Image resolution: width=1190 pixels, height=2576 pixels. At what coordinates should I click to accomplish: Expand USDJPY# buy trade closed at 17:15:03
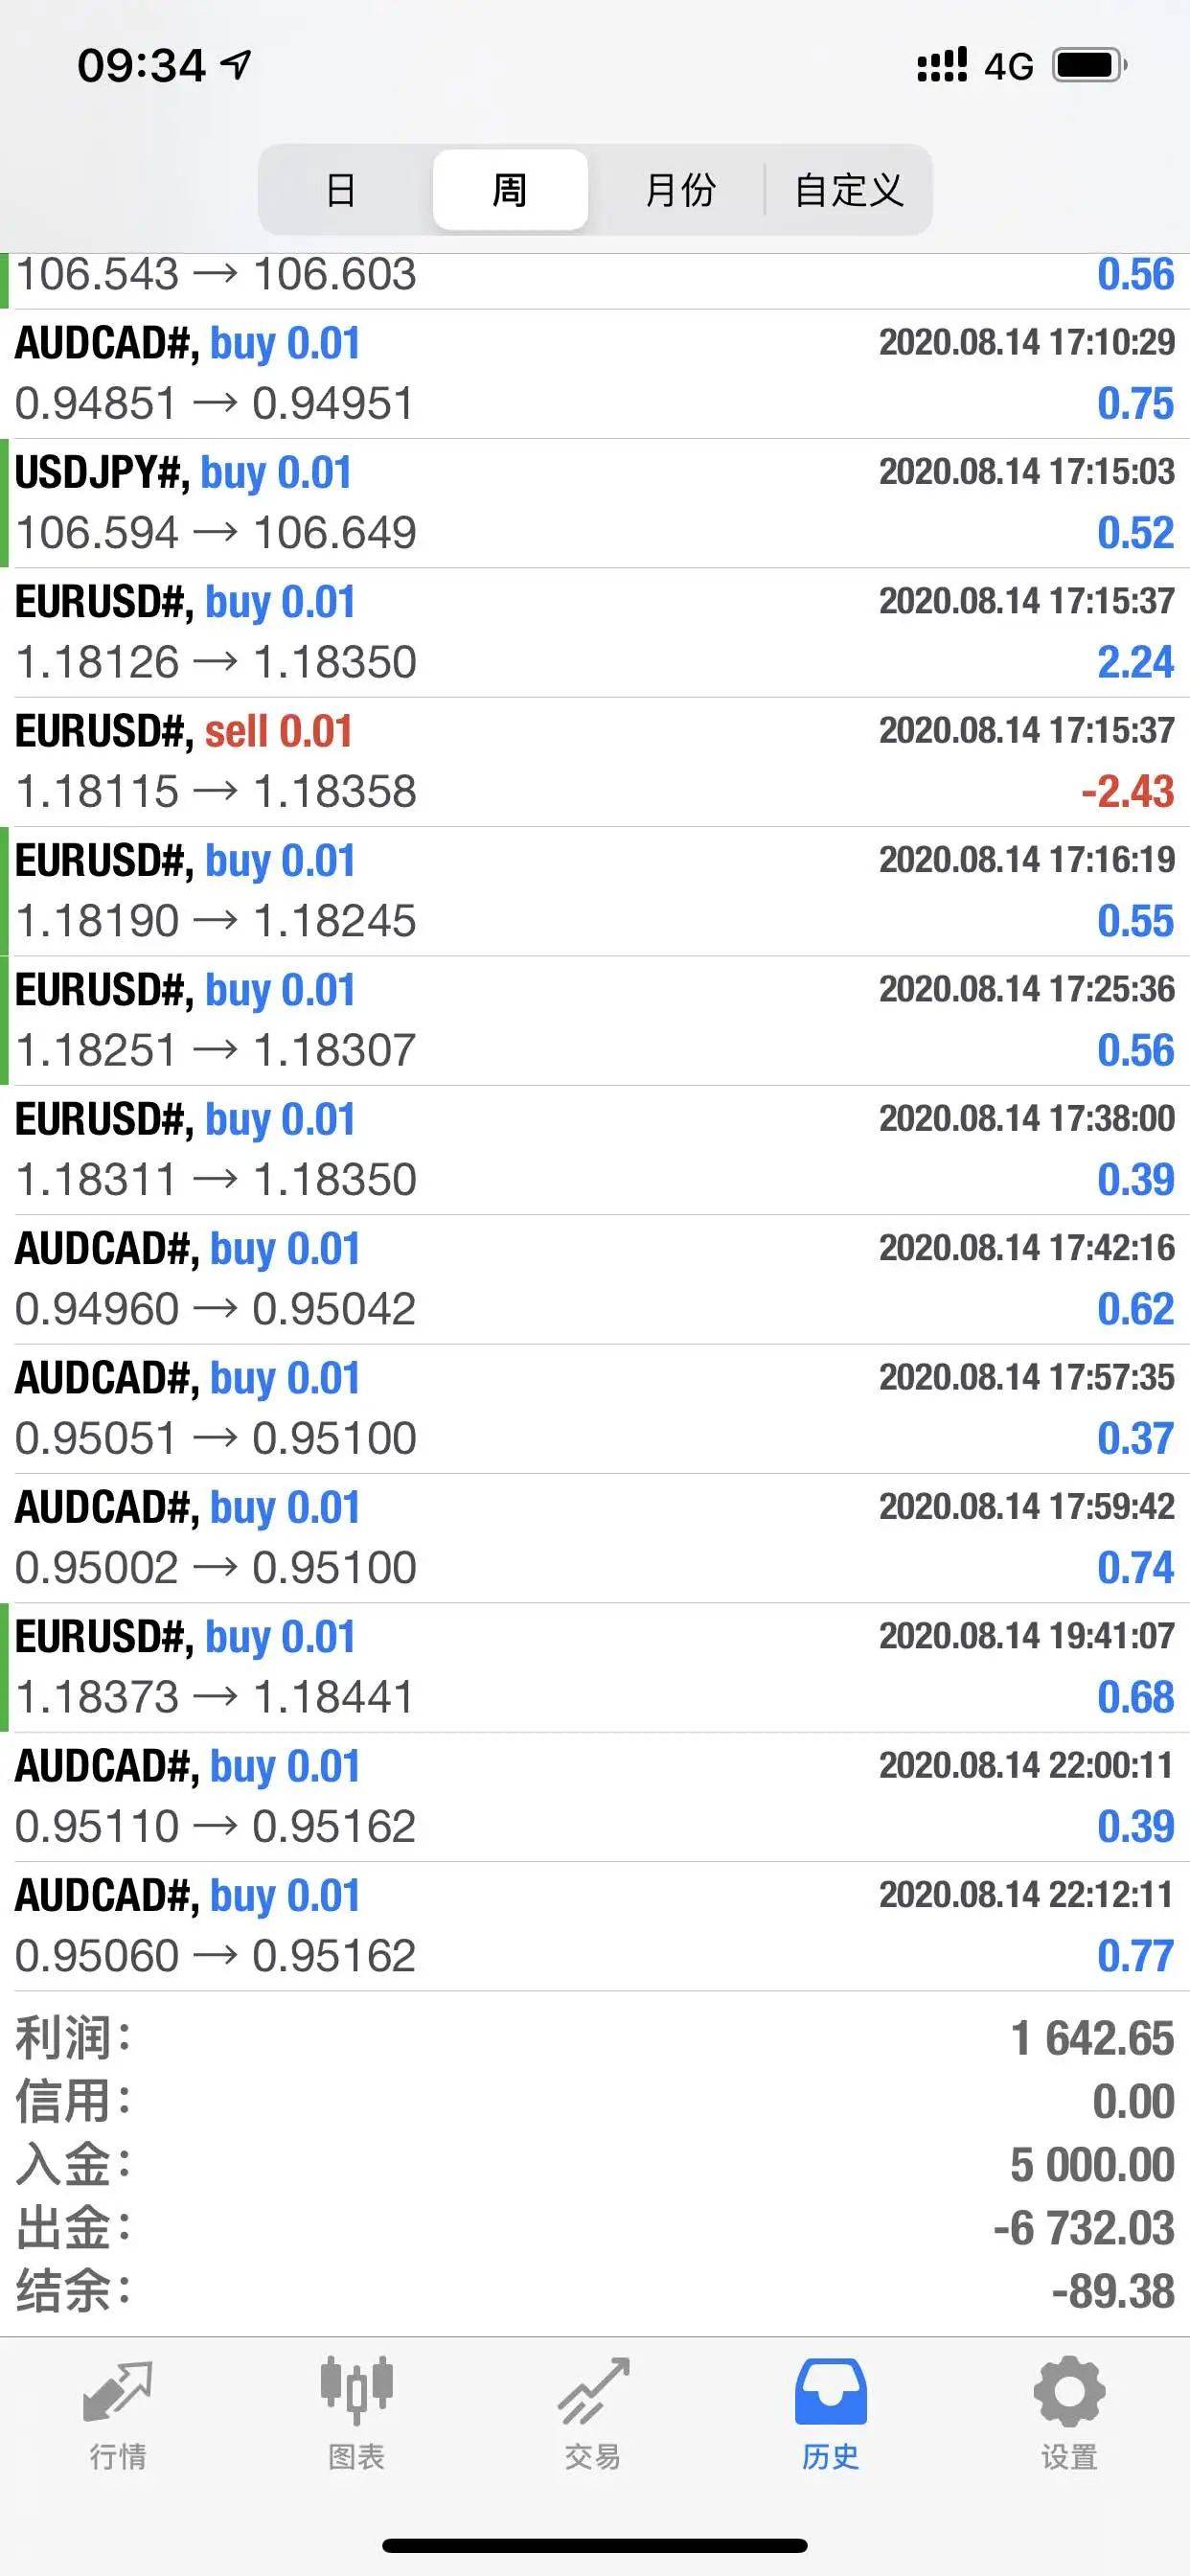tap(595, 503)
